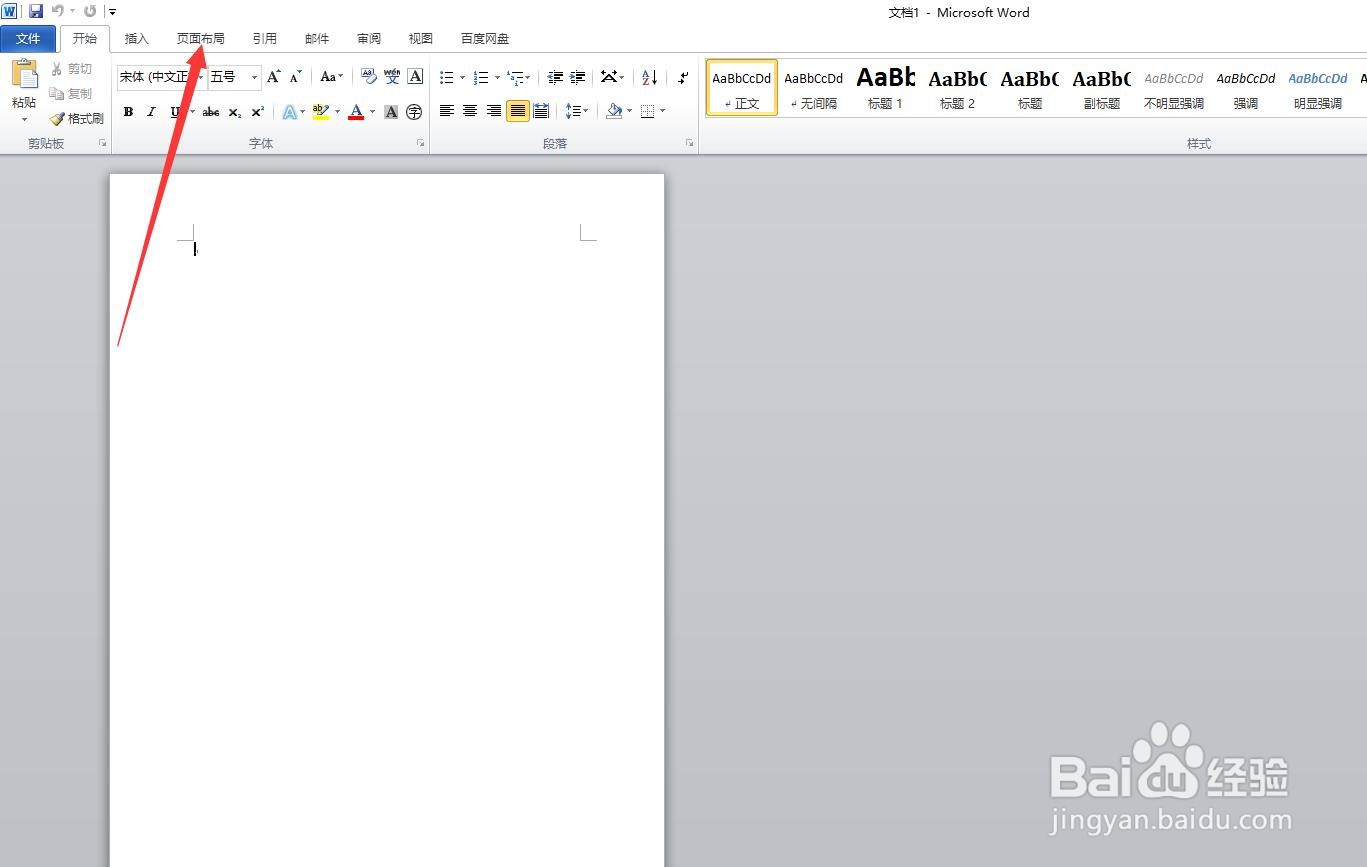Open the Asian Layout dropdown
This screenshot has height=867, width=1367.
pyautogui.click(x=612, y=77)
